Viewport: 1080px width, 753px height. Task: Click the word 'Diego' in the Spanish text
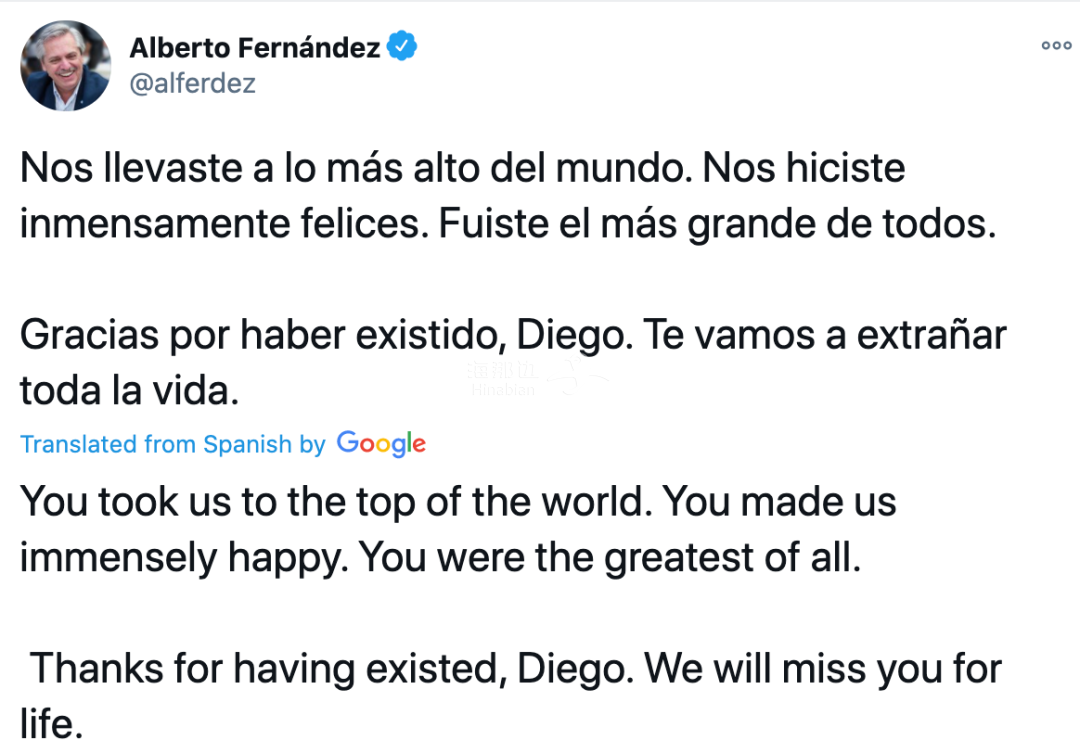572,336
